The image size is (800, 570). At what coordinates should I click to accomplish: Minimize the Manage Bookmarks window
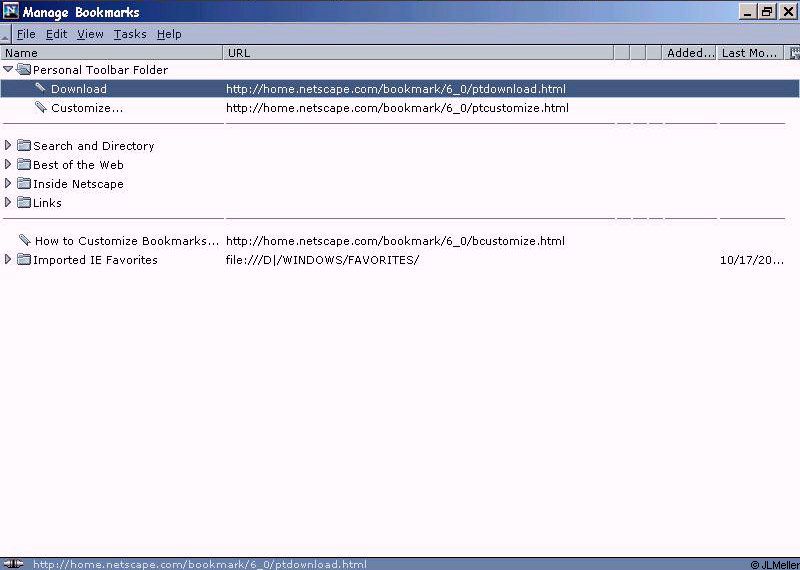[x=747, y=11]
